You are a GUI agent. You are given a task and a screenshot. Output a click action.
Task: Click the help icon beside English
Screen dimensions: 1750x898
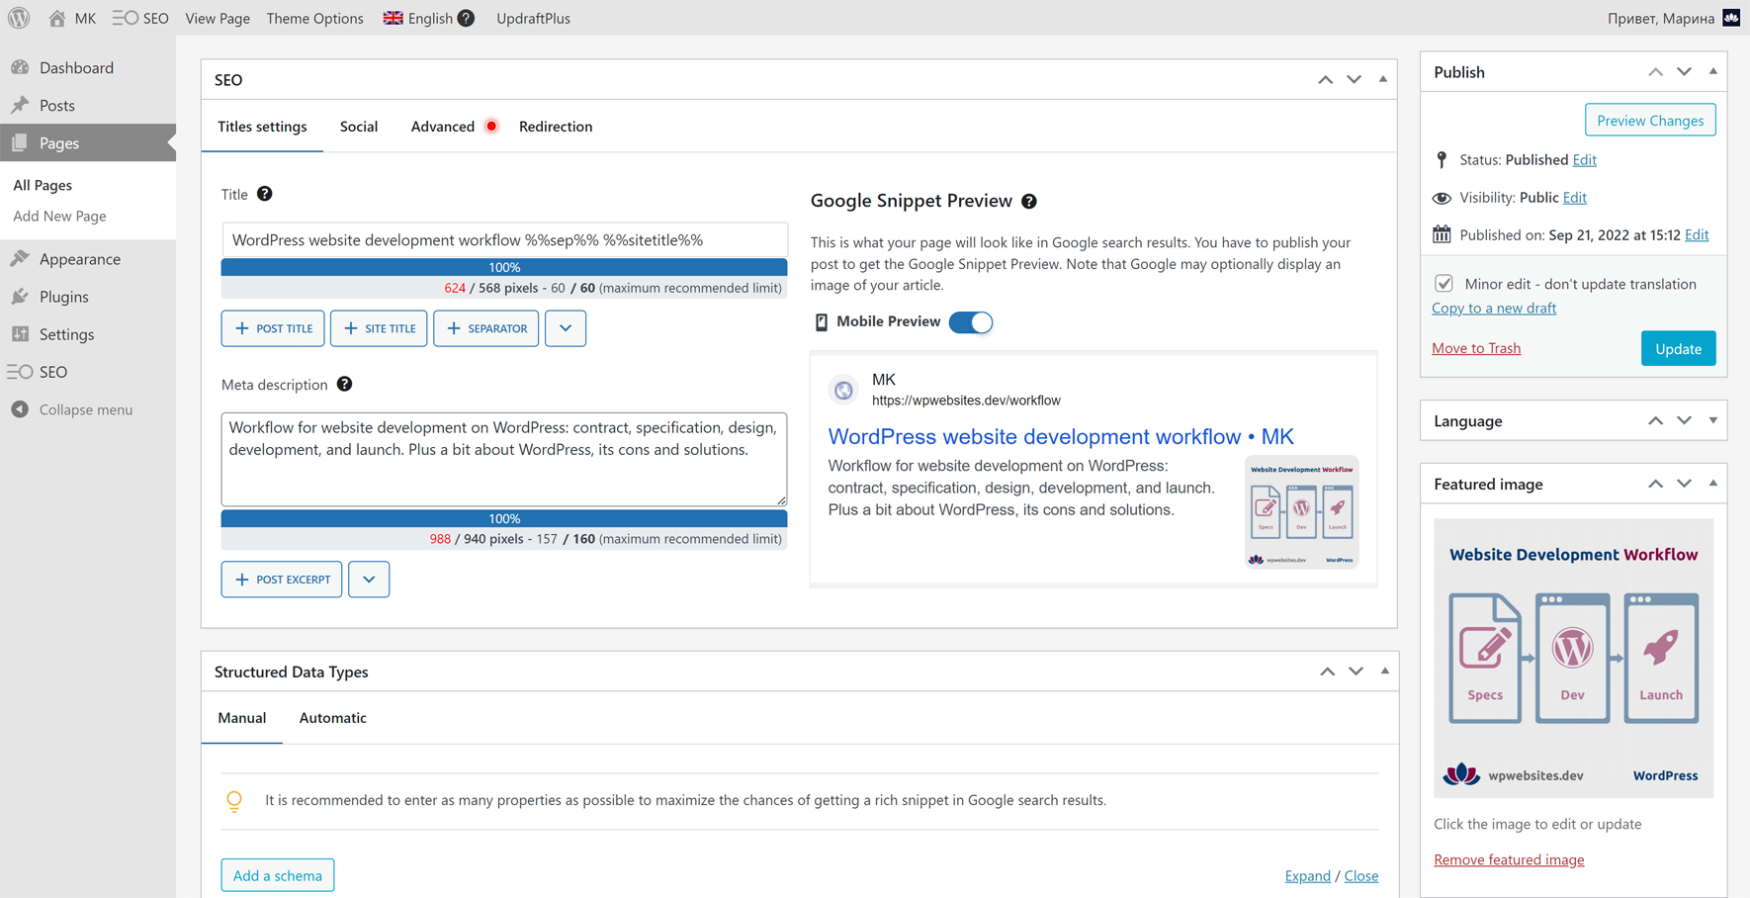[466, 18]
